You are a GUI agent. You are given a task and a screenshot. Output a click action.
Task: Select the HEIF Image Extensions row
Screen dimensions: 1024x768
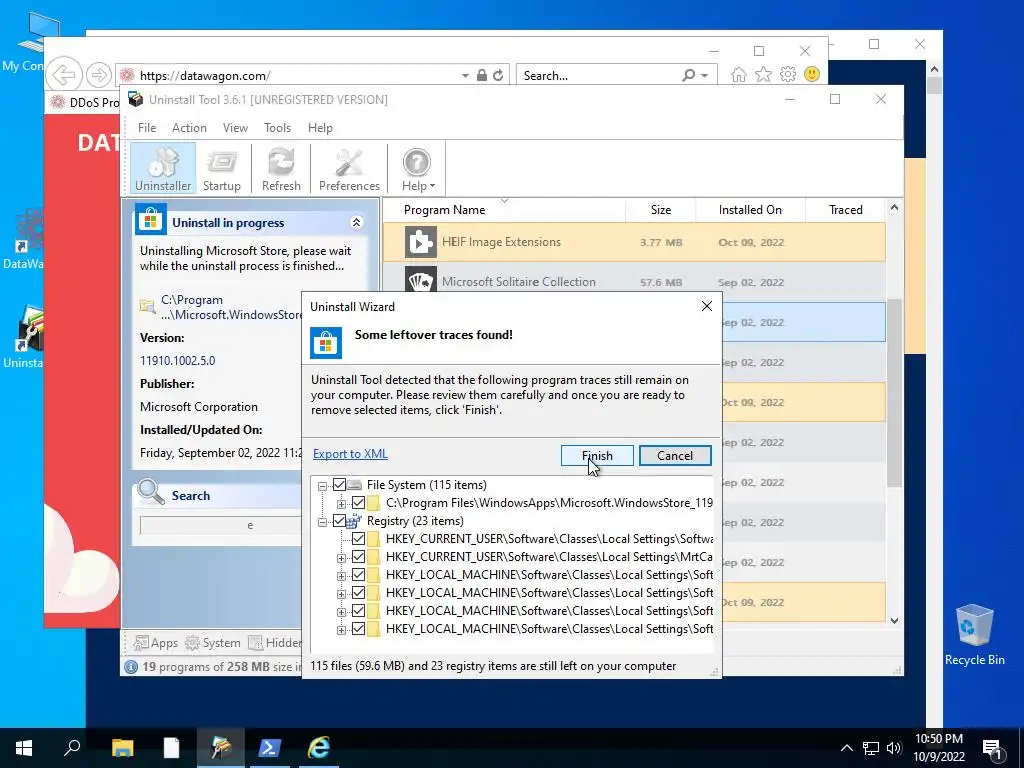coord(634,242)
